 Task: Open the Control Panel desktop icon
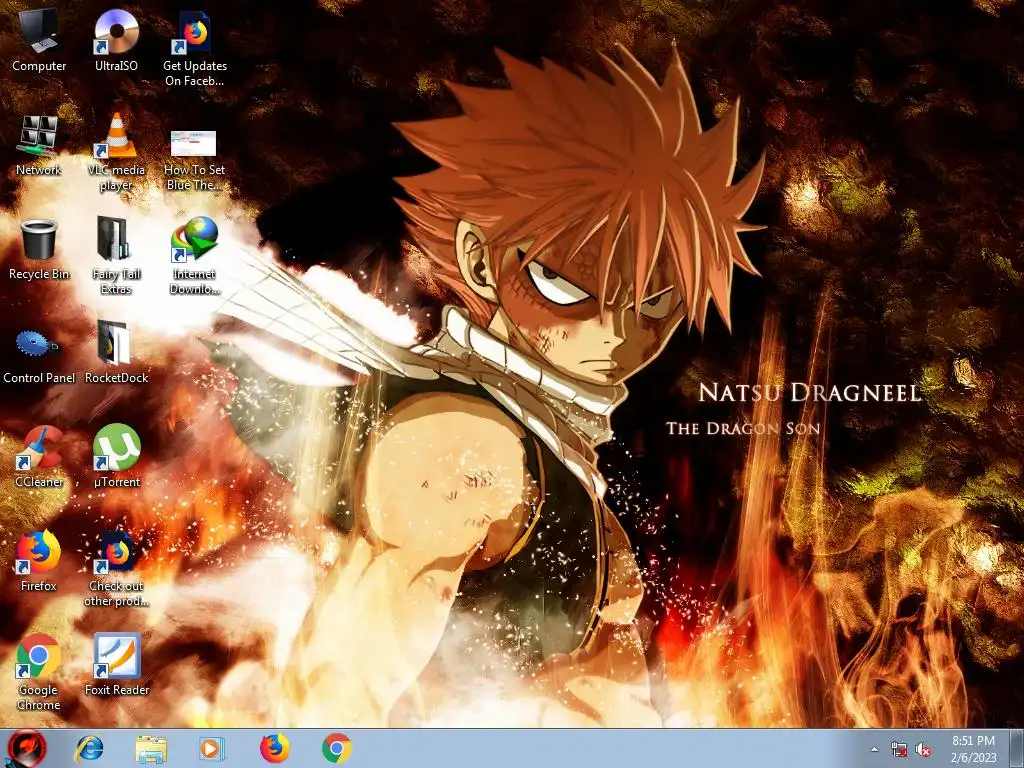tap(39, 356)
